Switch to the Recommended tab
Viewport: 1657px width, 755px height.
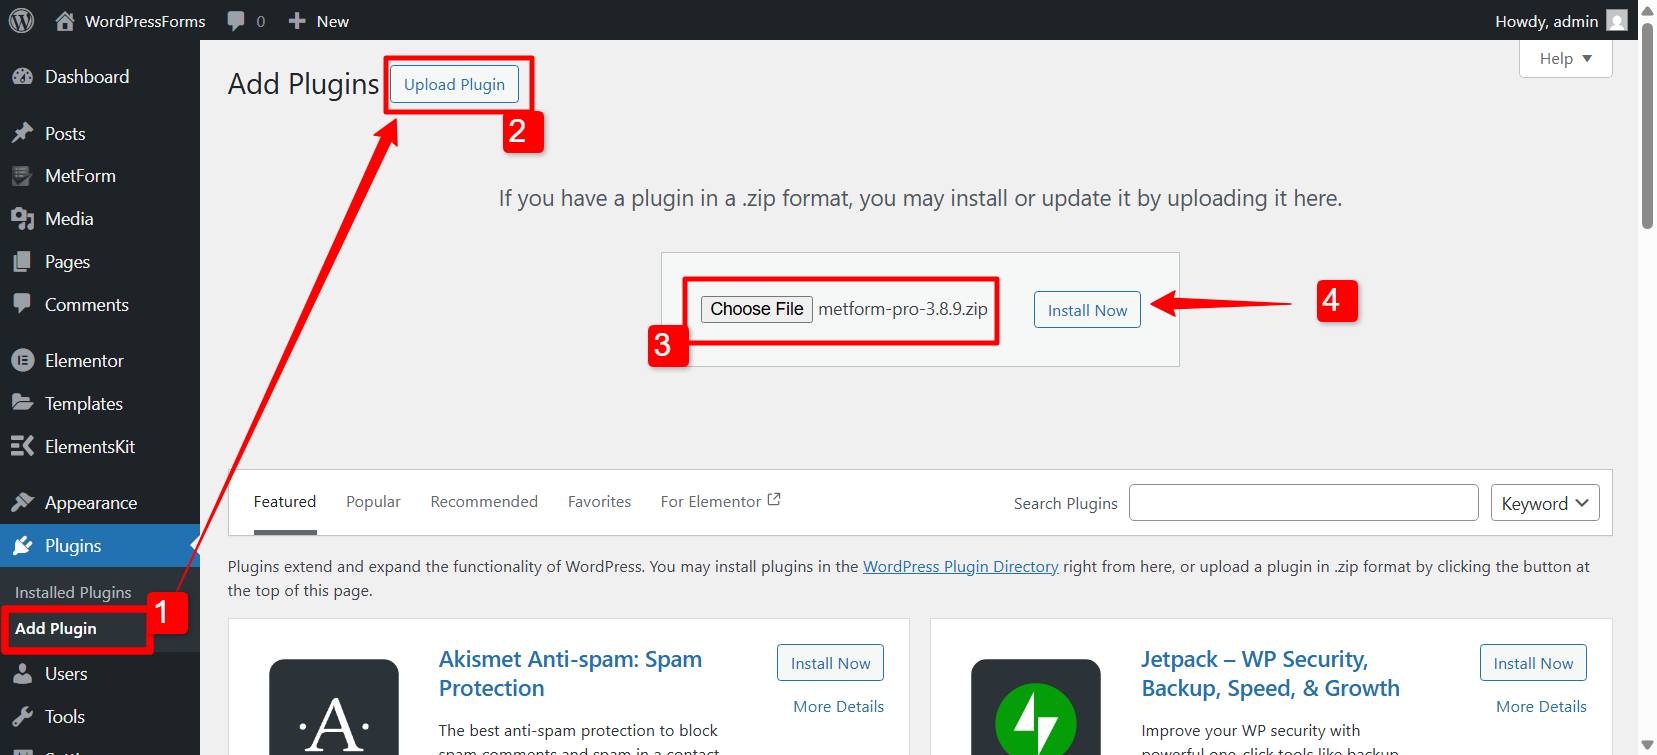click(x=484, y=502)
